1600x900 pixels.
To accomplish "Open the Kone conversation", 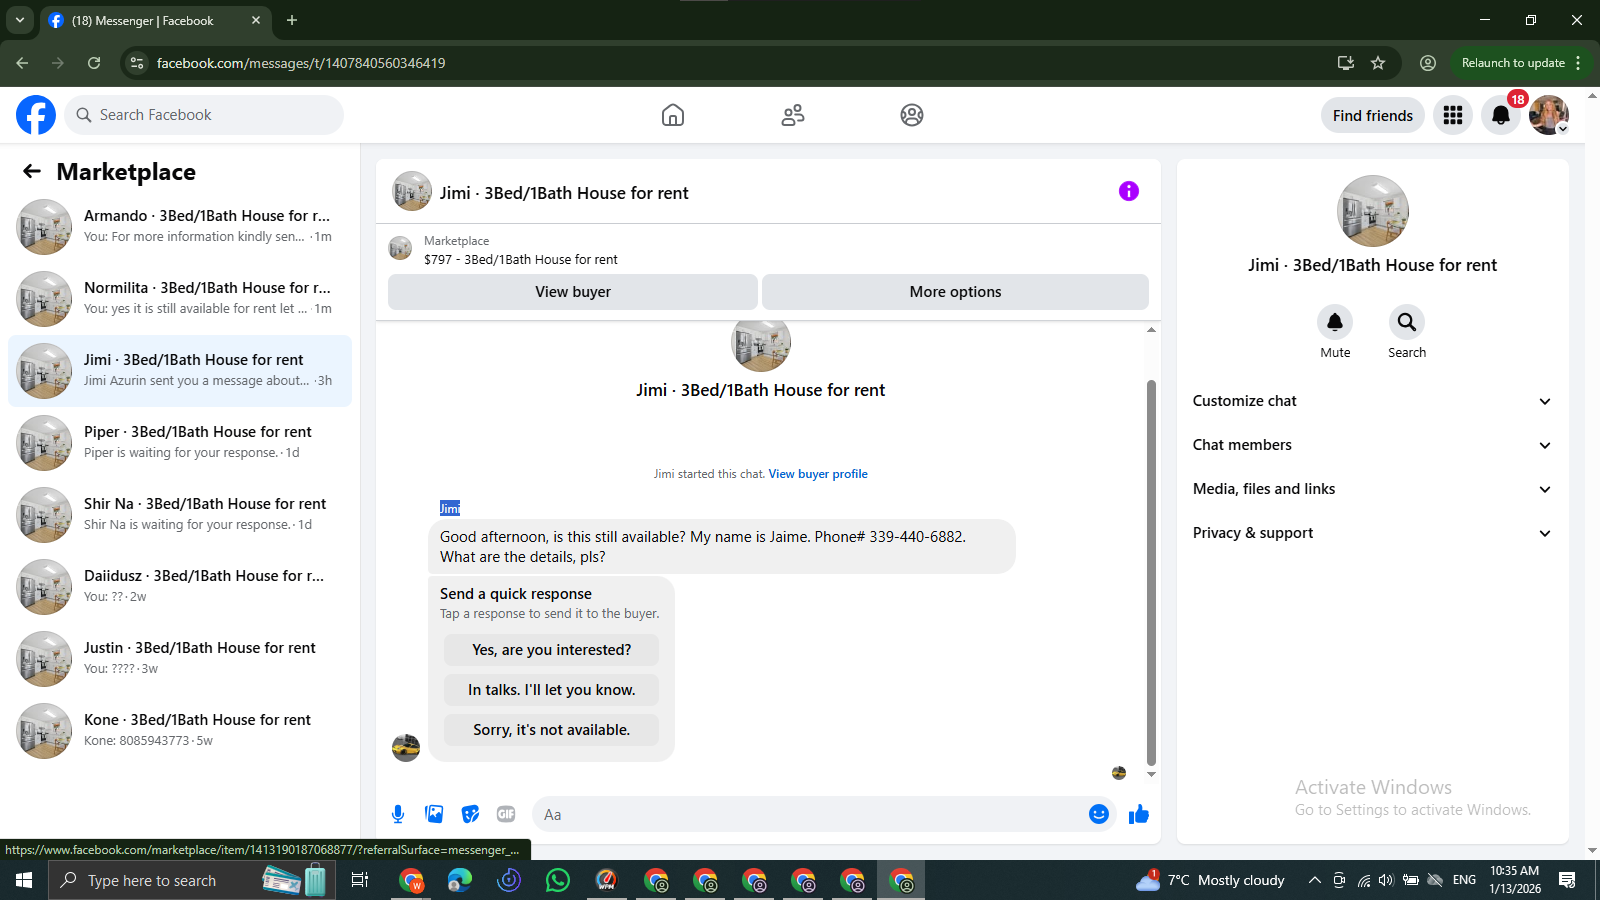I will point(180,731).
